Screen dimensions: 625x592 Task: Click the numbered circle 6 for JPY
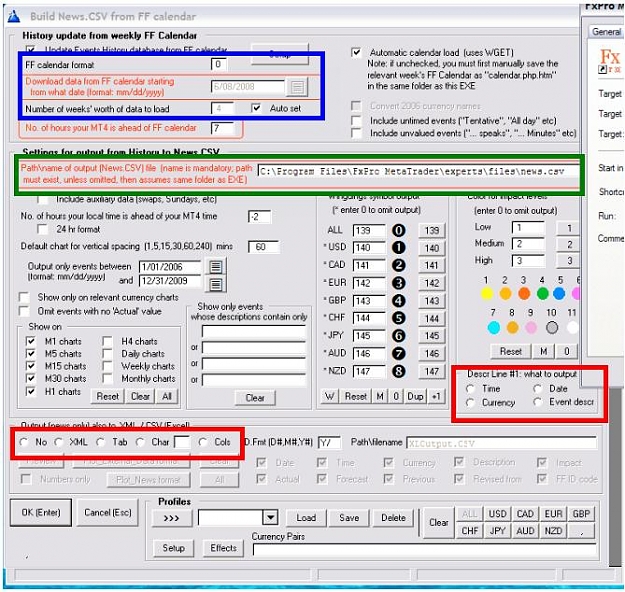tap(398, 336)
